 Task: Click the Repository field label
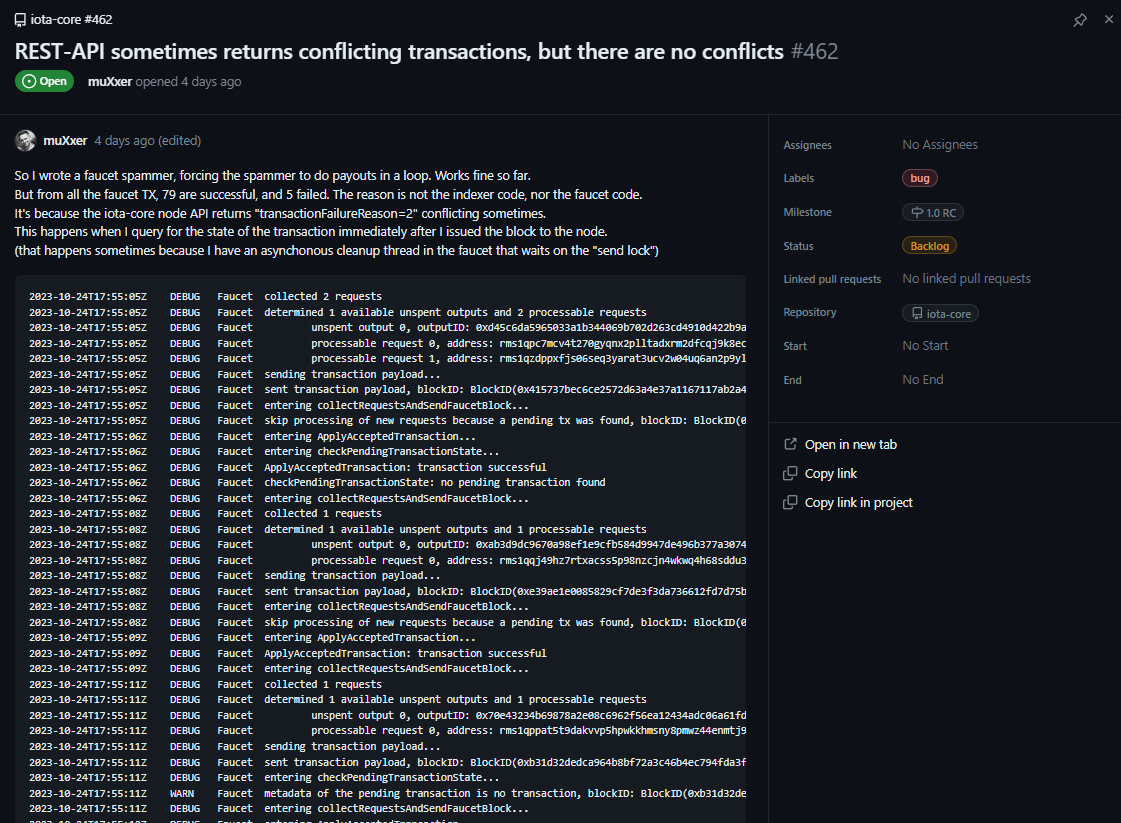tap(810, 312)
